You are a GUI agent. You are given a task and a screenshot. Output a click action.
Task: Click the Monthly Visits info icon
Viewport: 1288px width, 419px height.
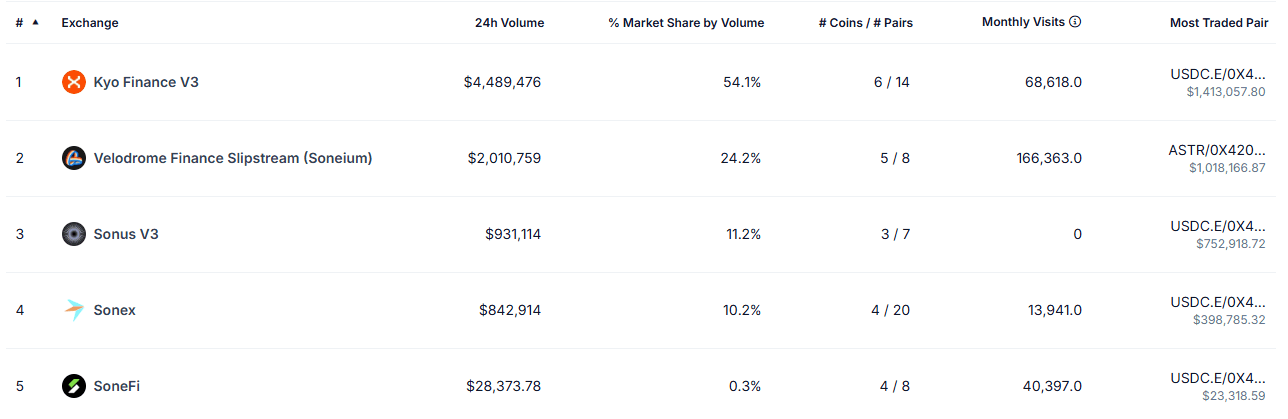[x=1075, y=22]
